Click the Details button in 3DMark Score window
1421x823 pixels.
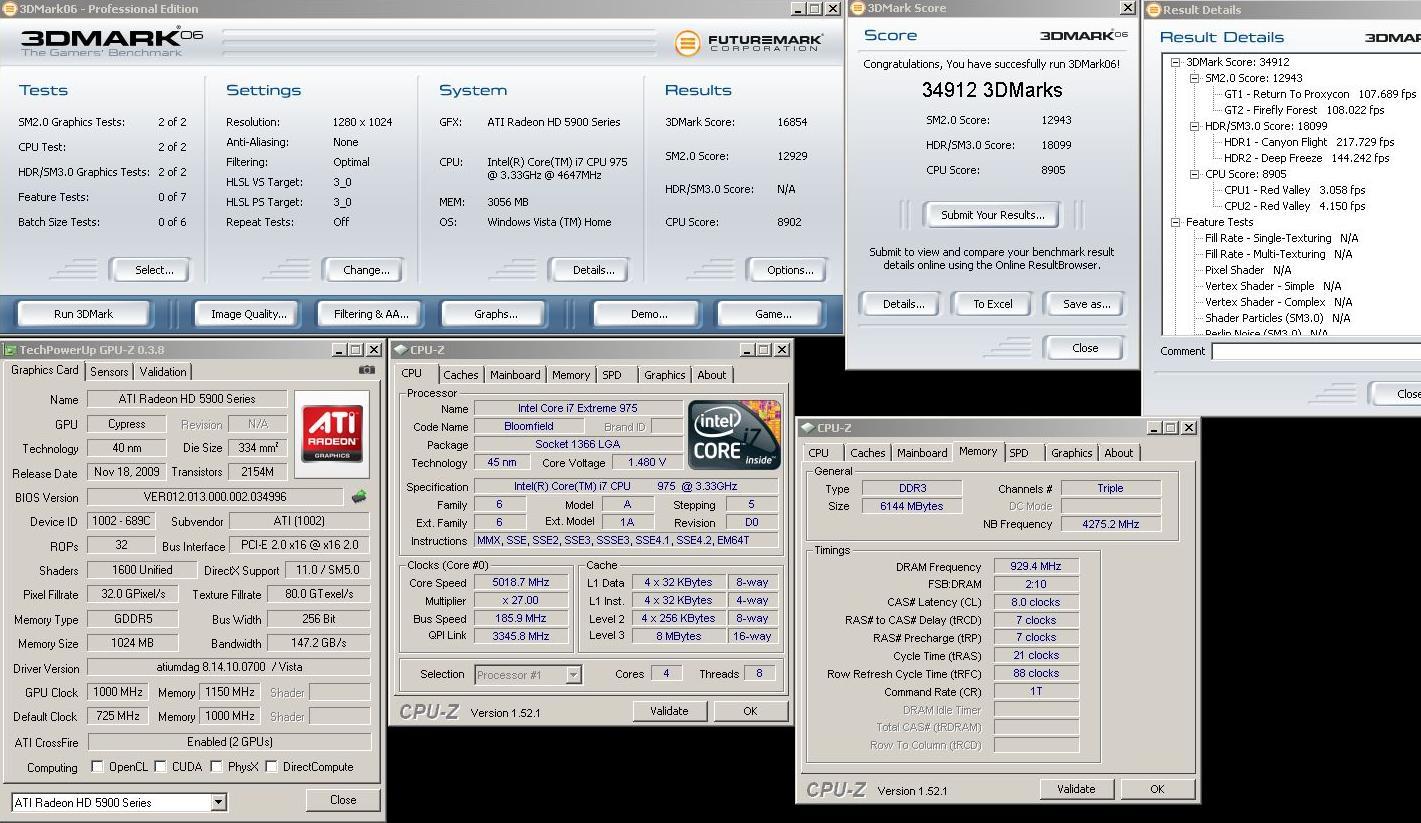903,304
